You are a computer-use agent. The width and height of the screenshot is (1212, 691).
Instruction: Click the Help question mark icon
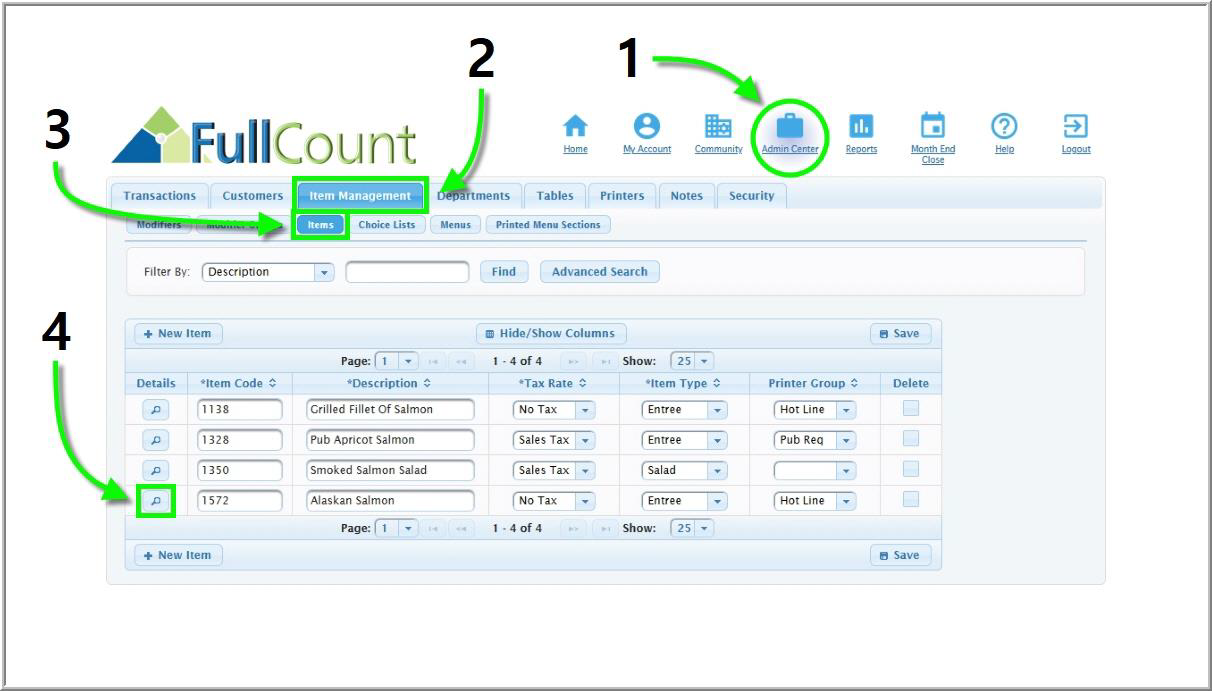(1004, 126)
